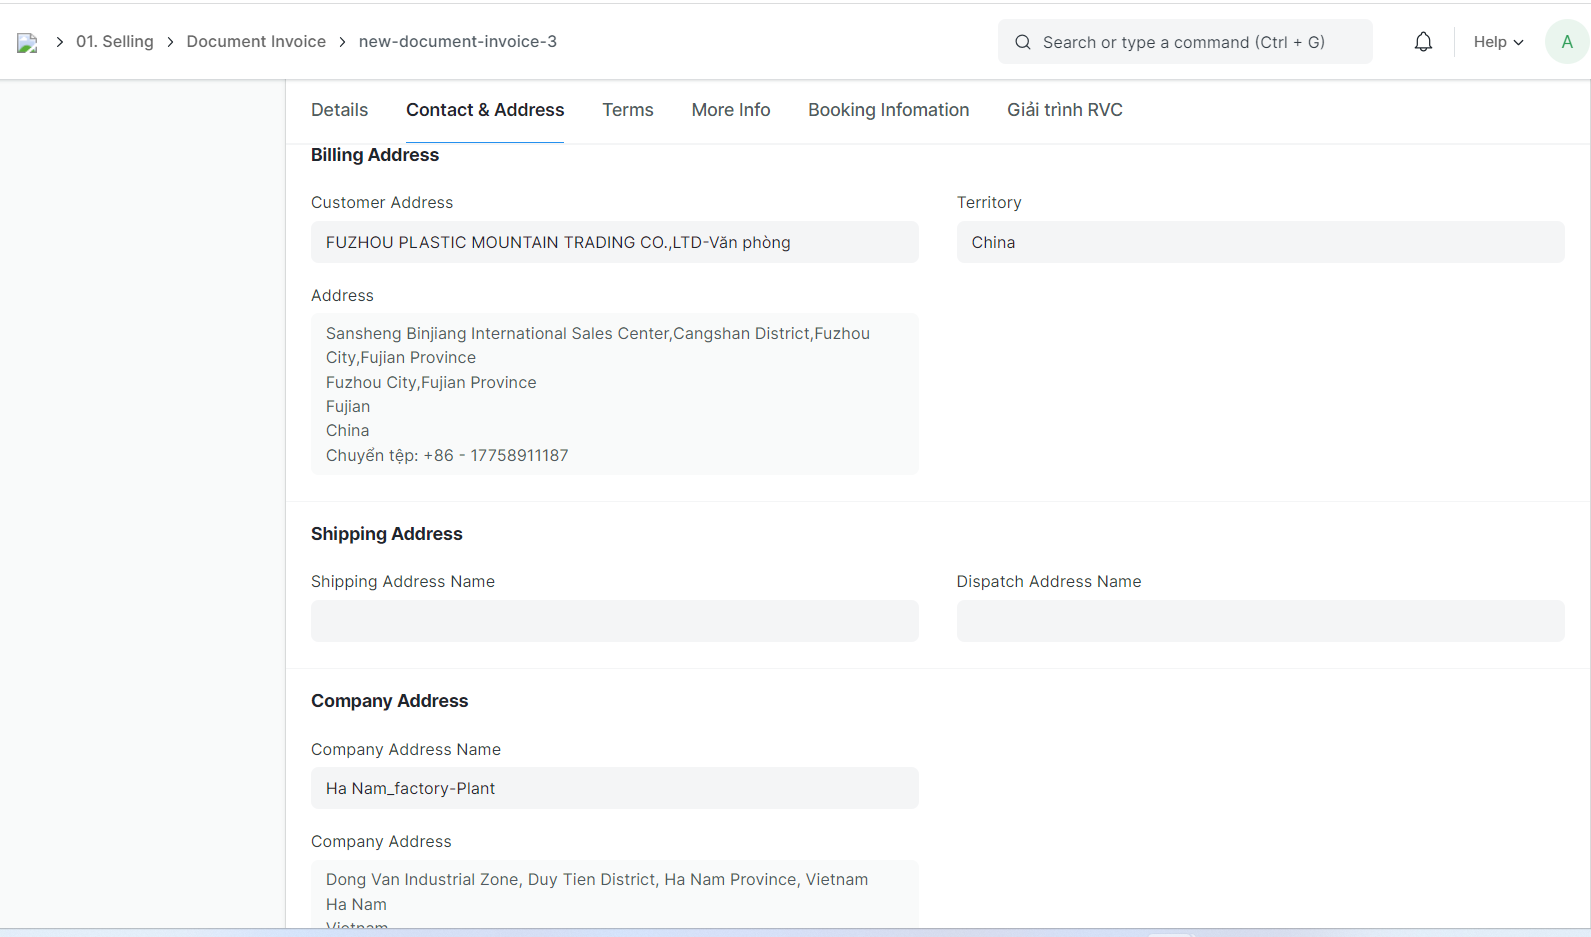Click new-document-invoice-3 breadcrumb
1591x937 pixels.
point(457,42)
